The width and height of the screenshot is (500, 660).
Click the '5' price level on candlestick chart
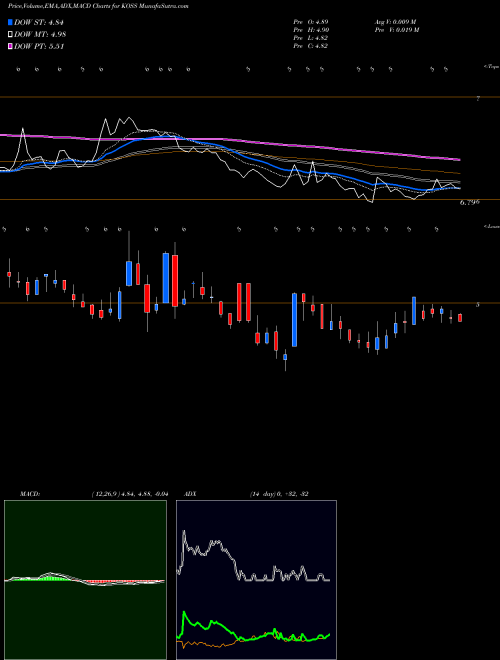tap(477, 304)
